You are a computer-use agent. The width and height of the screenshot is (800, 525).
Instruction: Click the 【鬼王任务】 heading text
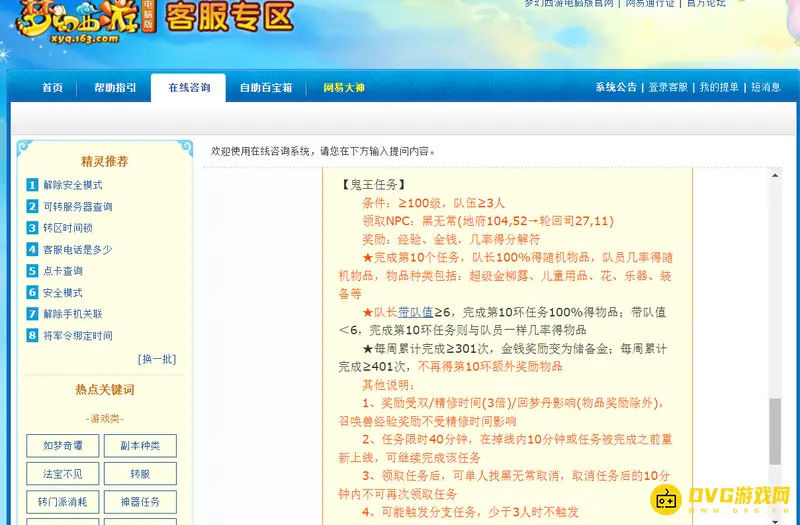[373, 185]
